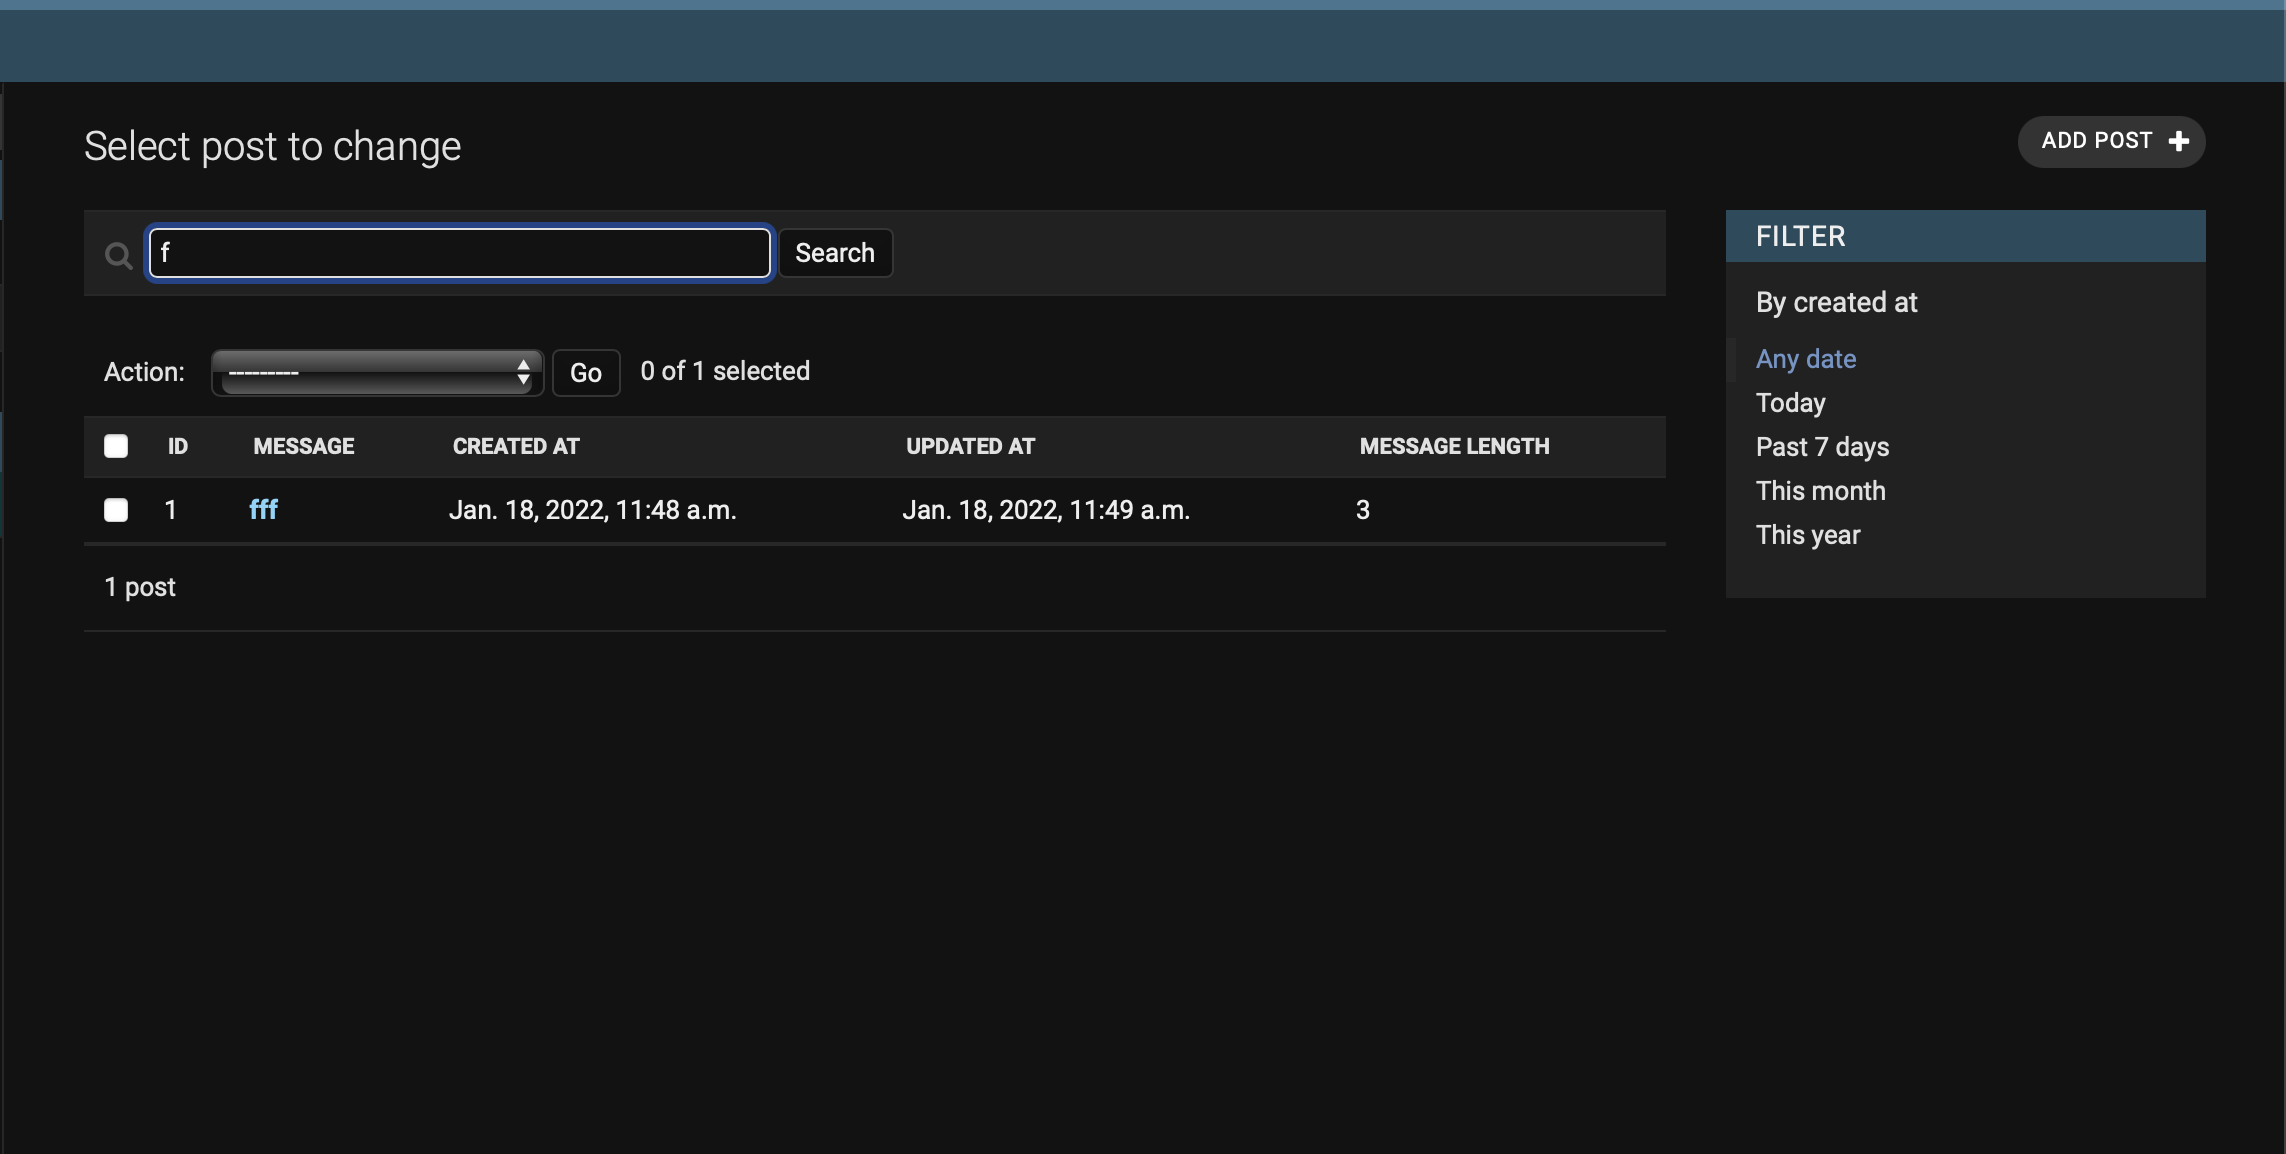Click the magnifying glass search icon
2286x1154 pixels.
[x=118, y=256]
